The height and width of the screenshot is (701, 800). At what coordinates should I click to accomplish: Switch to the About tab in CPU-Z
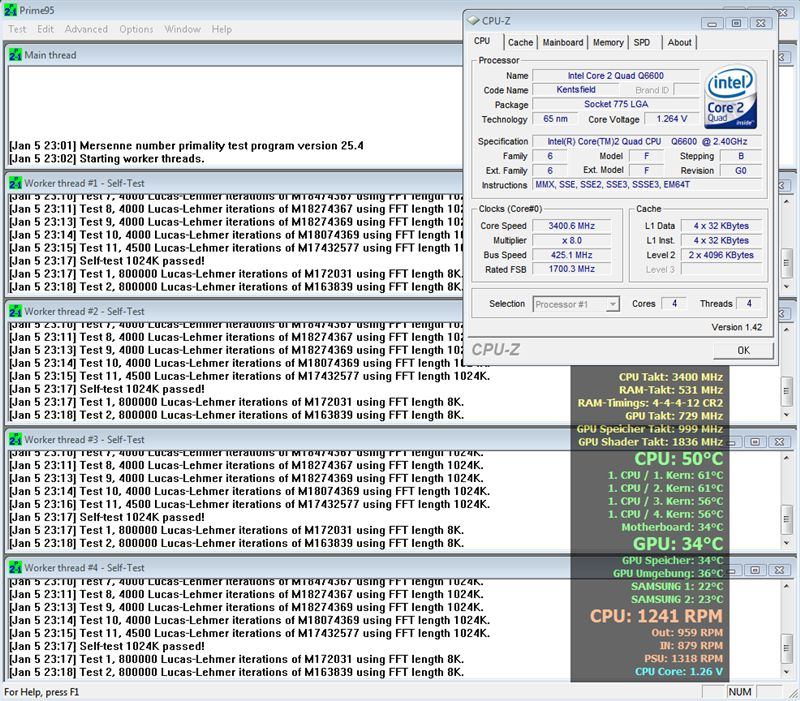tap(679, 42)
